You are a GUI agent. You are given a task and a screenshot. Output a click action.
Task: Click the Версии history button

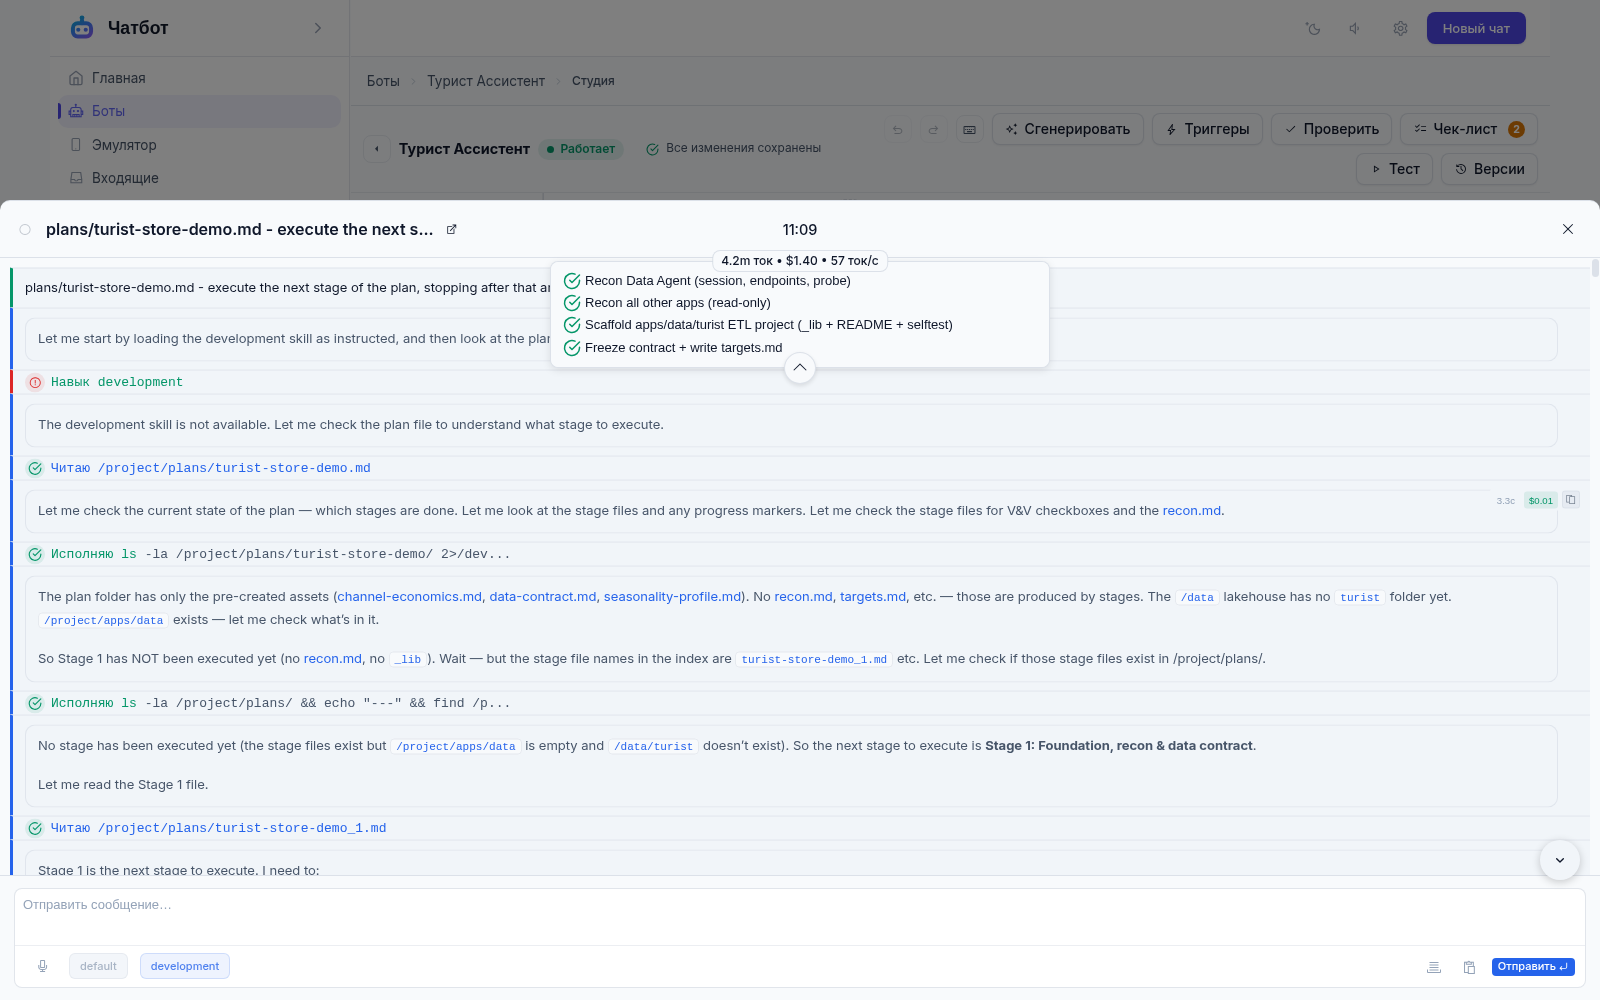[x=1489, y=169]
